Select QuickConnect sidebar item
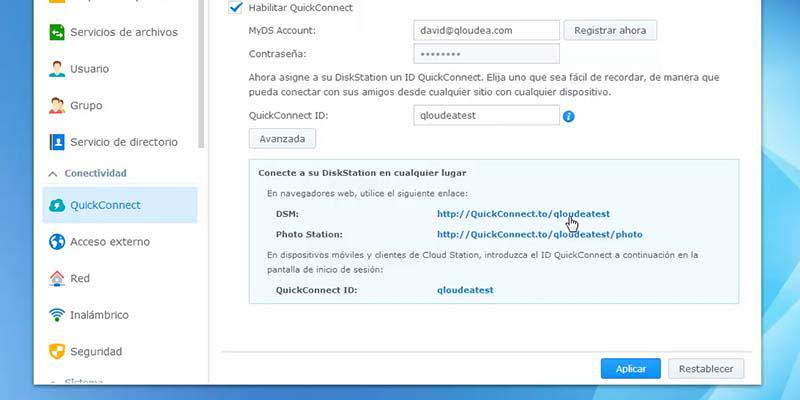 click(120, 205)
